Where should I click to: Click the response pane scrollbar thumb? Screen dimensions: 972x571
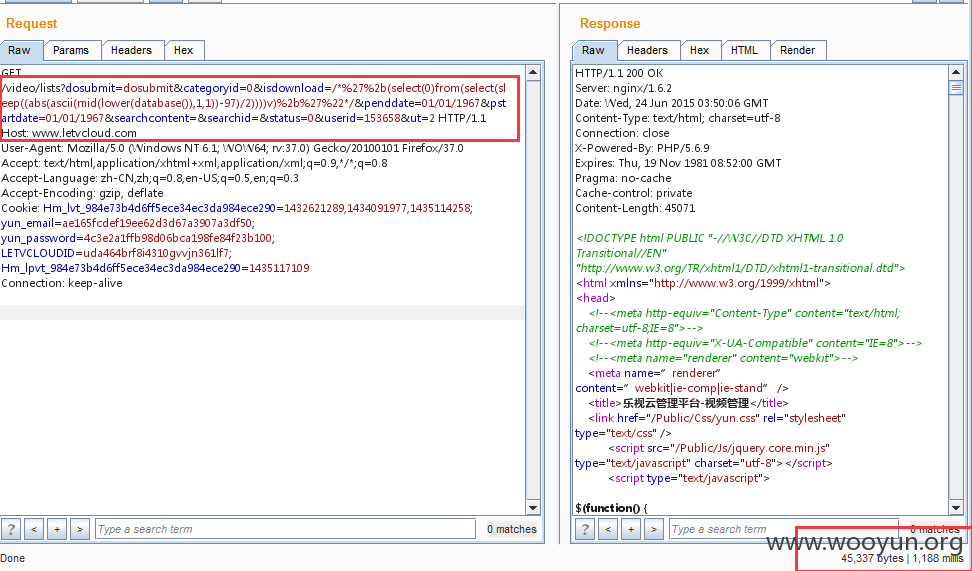[957, 87]
